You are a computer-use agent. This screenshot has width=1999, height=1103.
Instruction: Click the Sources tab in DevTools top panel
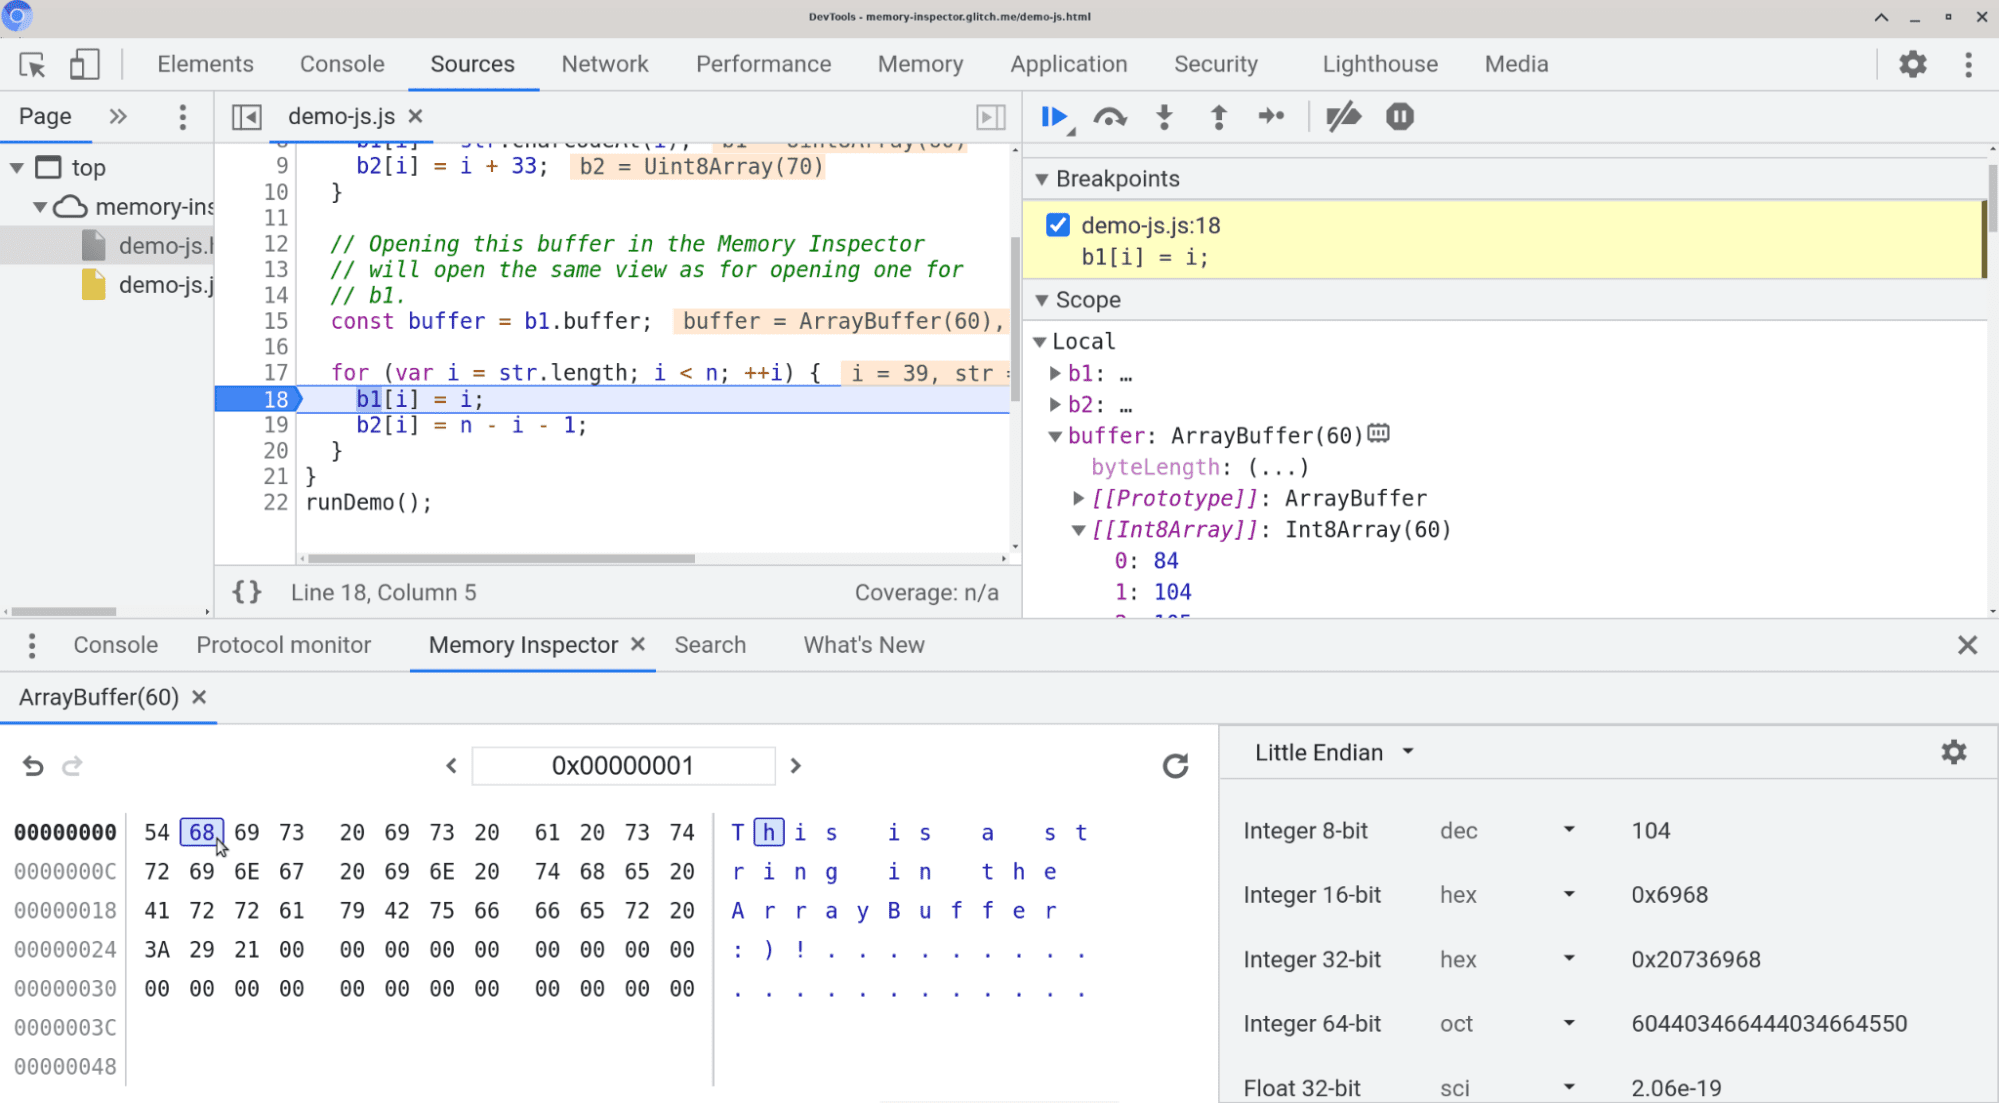coord(471,64)
